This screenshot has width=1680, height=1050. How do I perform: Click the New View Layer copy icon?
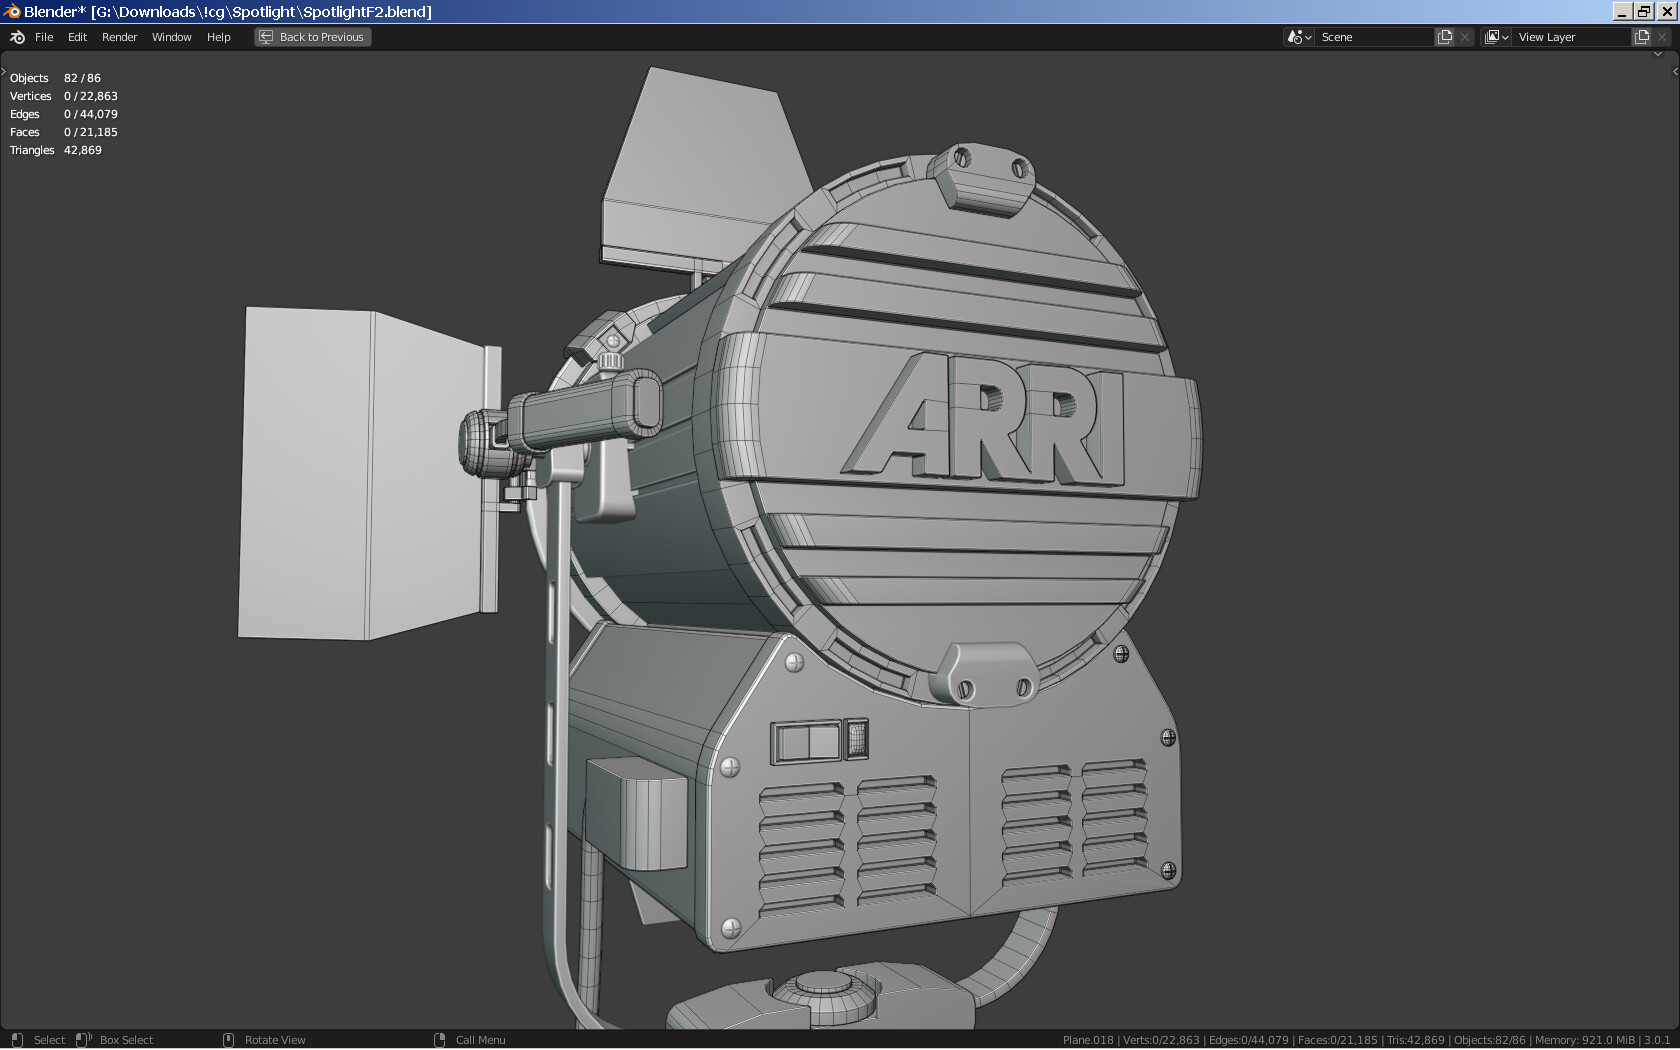(1641, 36)
